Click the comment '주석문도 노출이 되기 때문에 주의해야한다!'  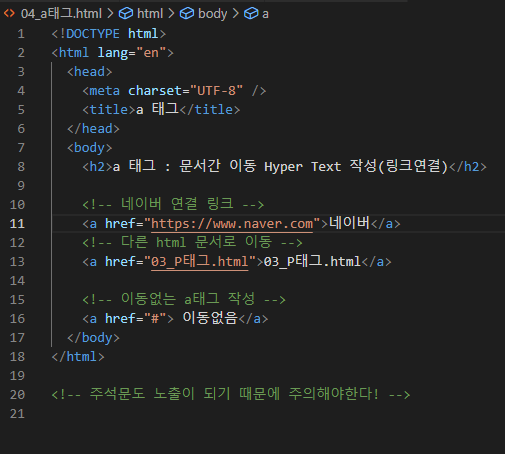(x=234, y=394)
